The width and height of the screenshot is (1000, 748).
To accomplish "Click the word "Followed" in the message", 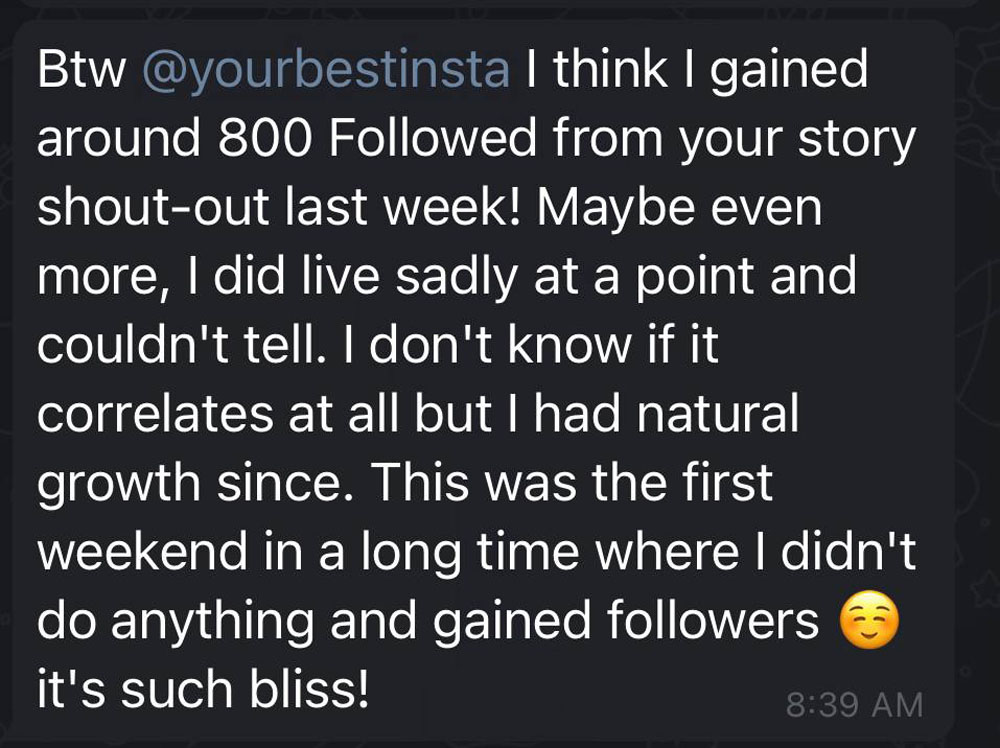I will (432, 138).
